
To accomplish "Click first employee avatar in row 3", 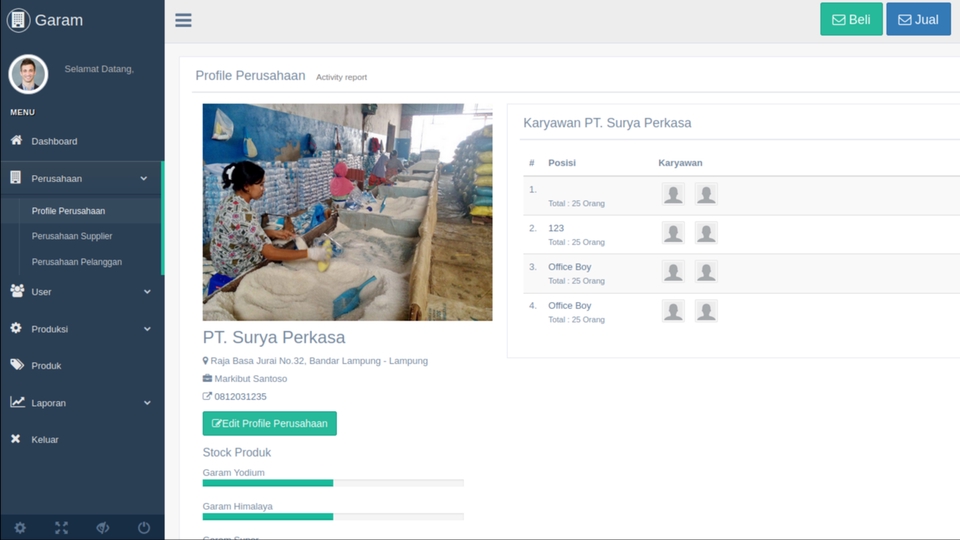I will tap(673, 272).
